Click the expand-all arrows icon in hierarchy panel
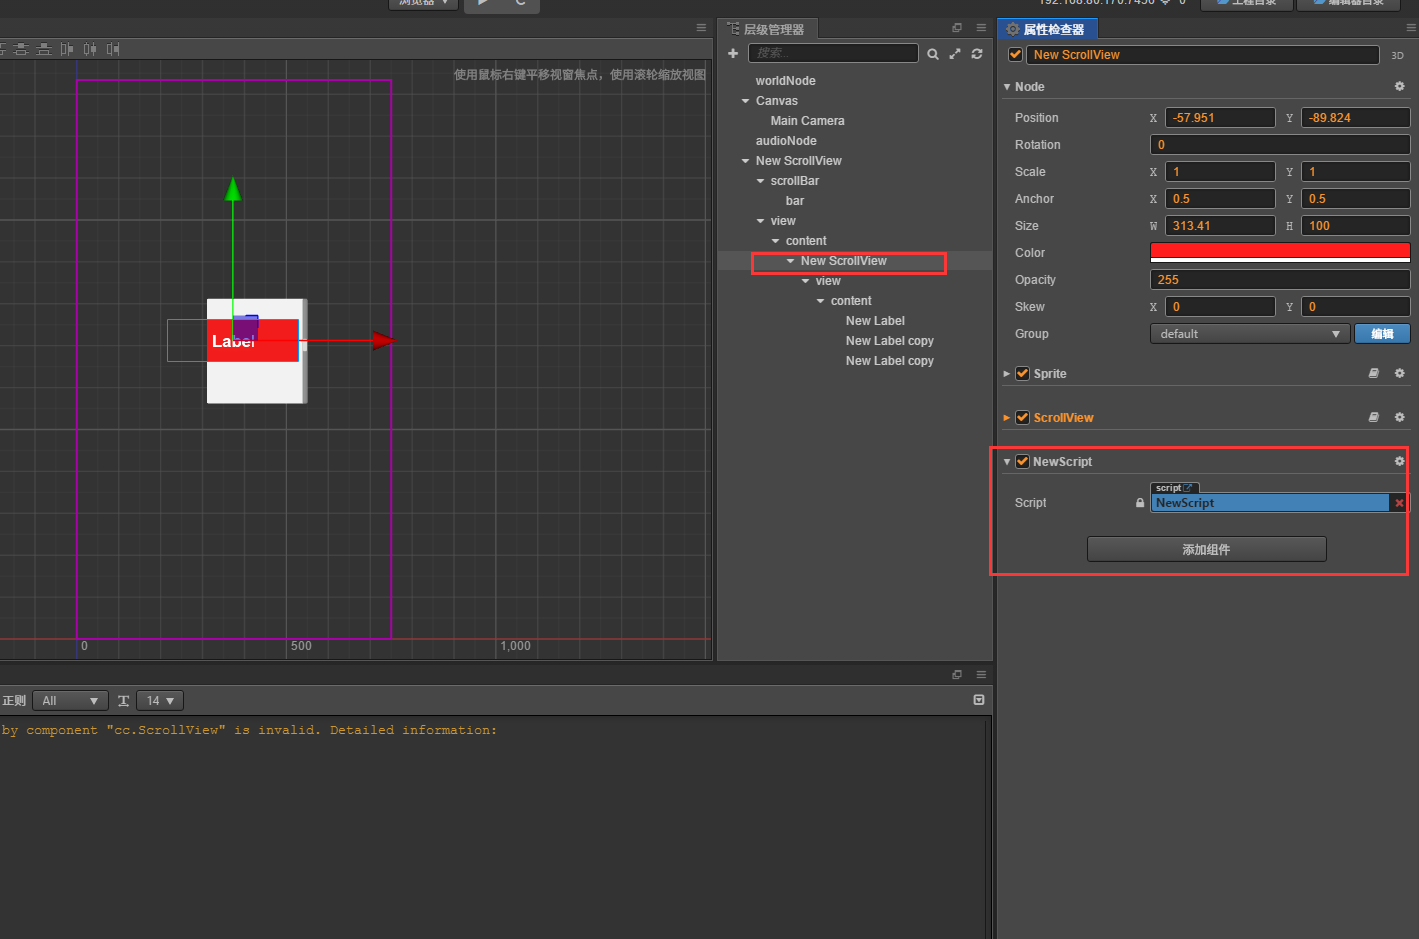Screen dimensions: 1419x939 pos(954,54)
